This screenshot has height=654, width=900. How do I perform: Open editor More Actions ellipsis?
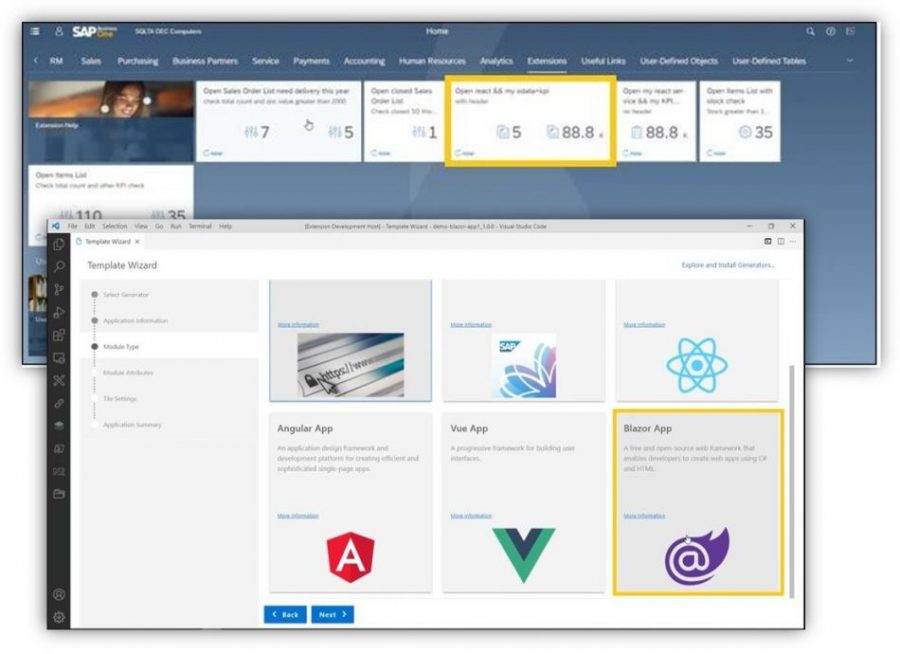[x=793, y=242]
